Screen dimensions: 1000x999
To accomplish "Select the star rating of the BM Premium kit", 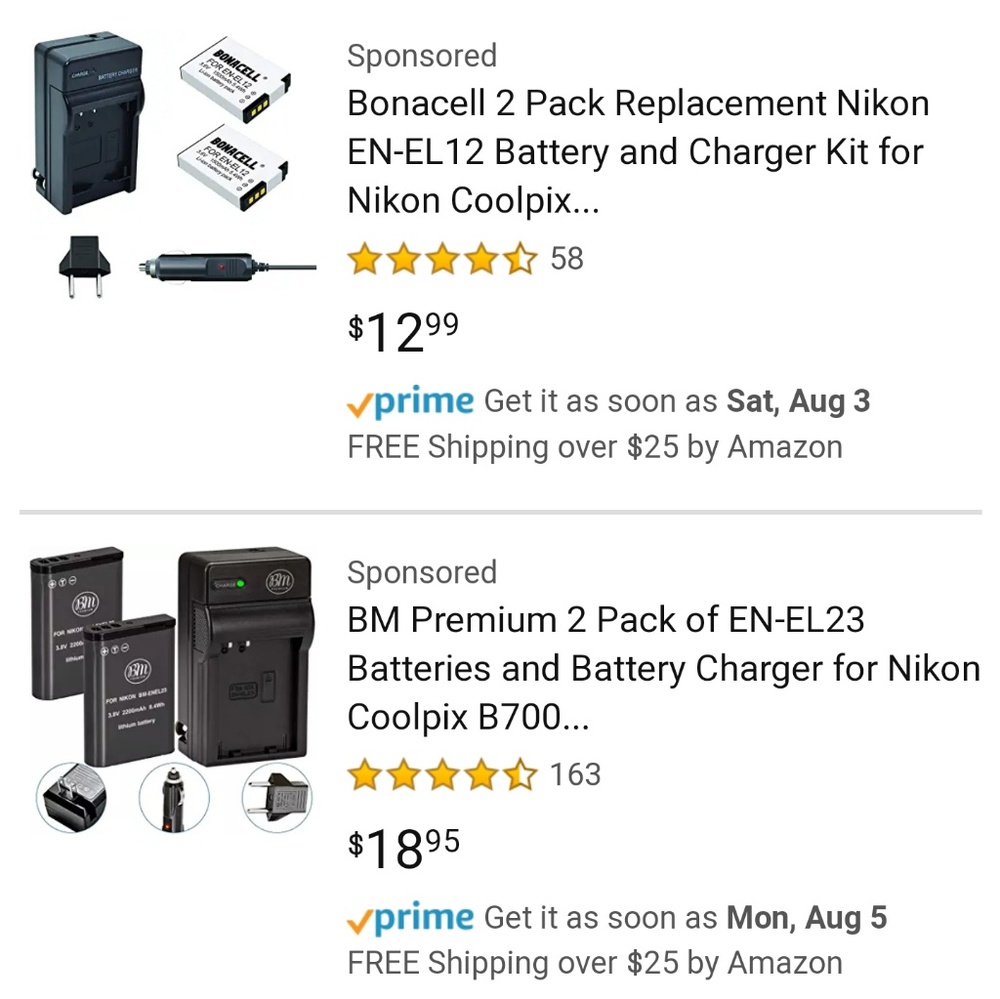I will click(440, 774).
